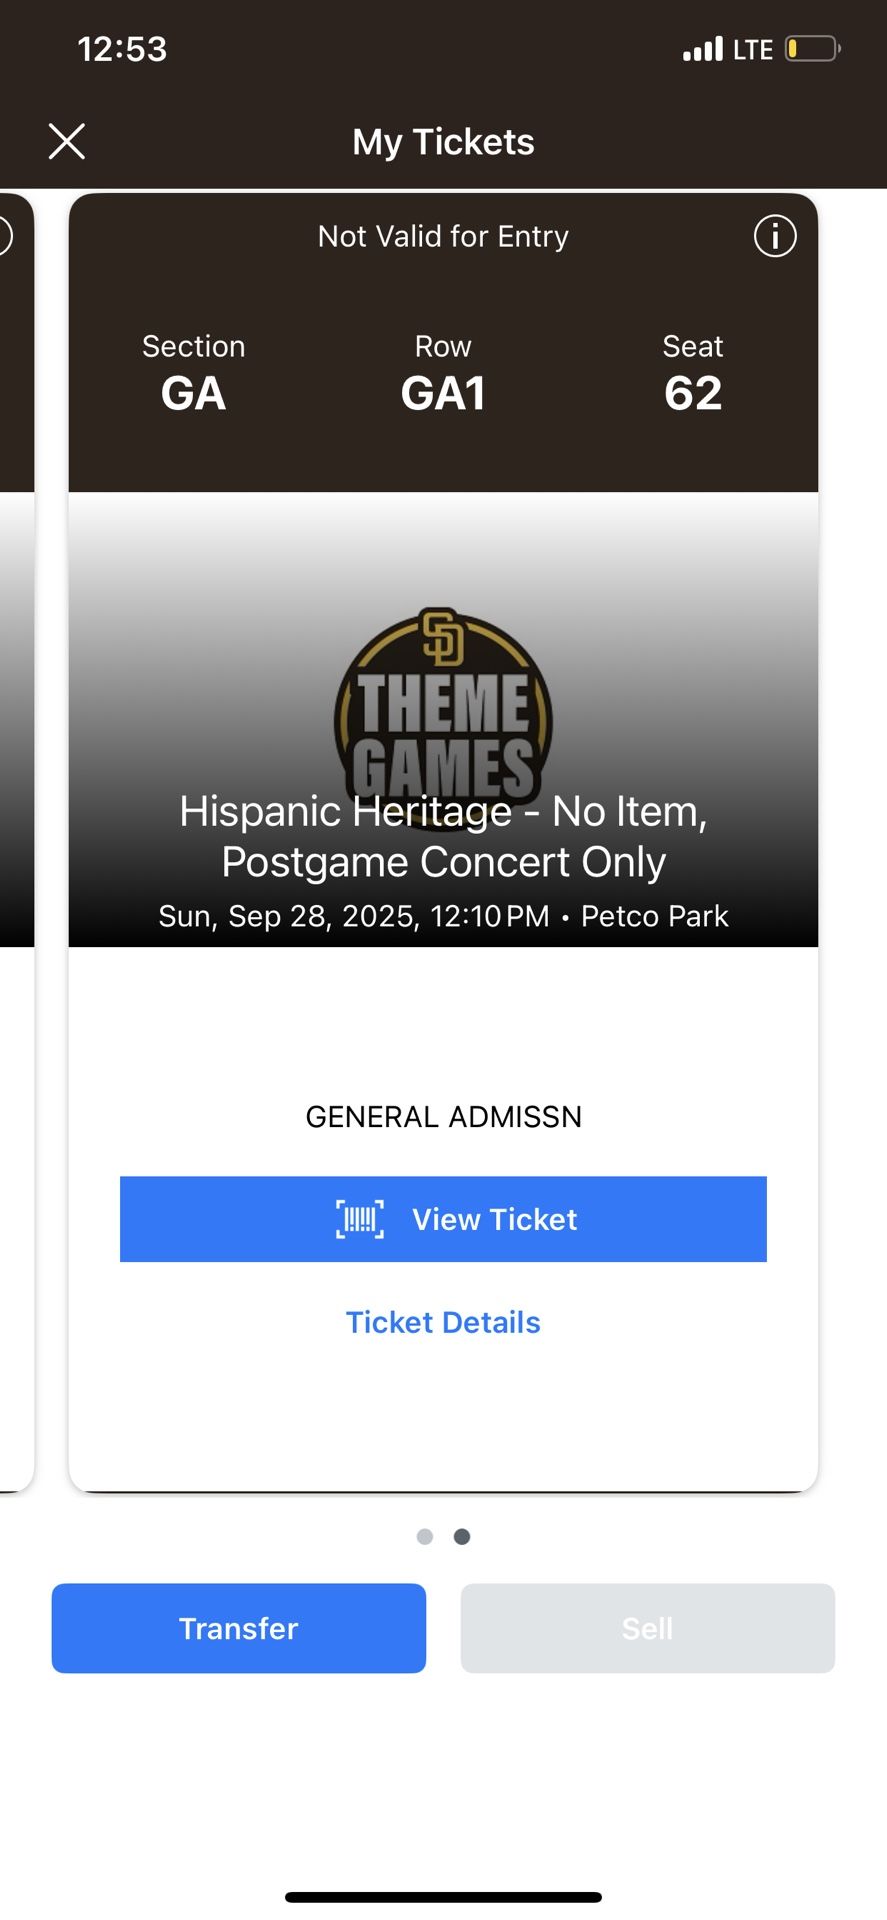Image resolution: width=887 pixels, height=1920 pixels.
Task: Tap the Seat 62 label
Action: (x=692, y=374)
